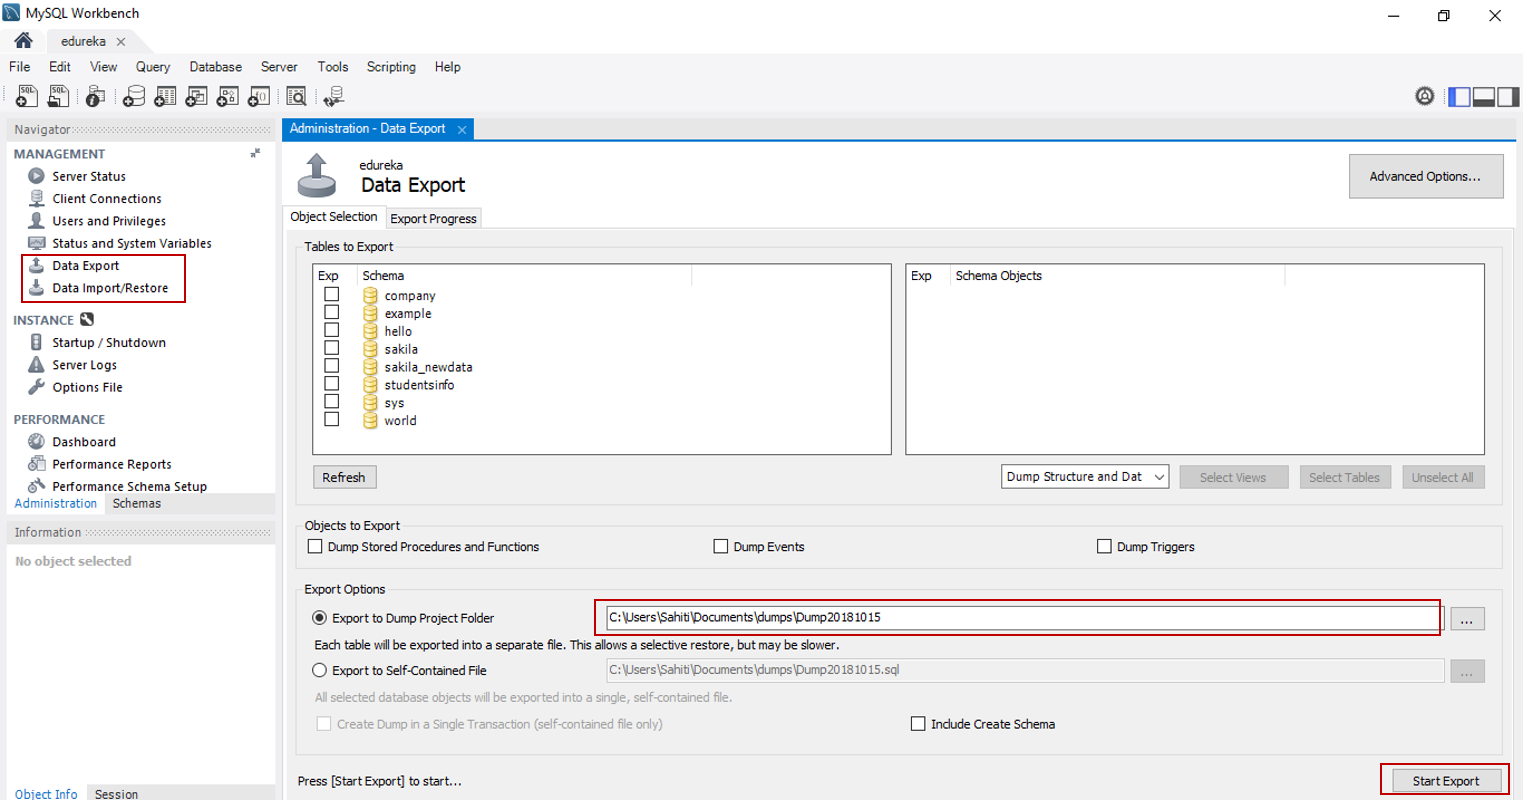This screenshot has height=800, width=1523.
Task: Switch to Export Progress tab
Action: coord(433,218)
